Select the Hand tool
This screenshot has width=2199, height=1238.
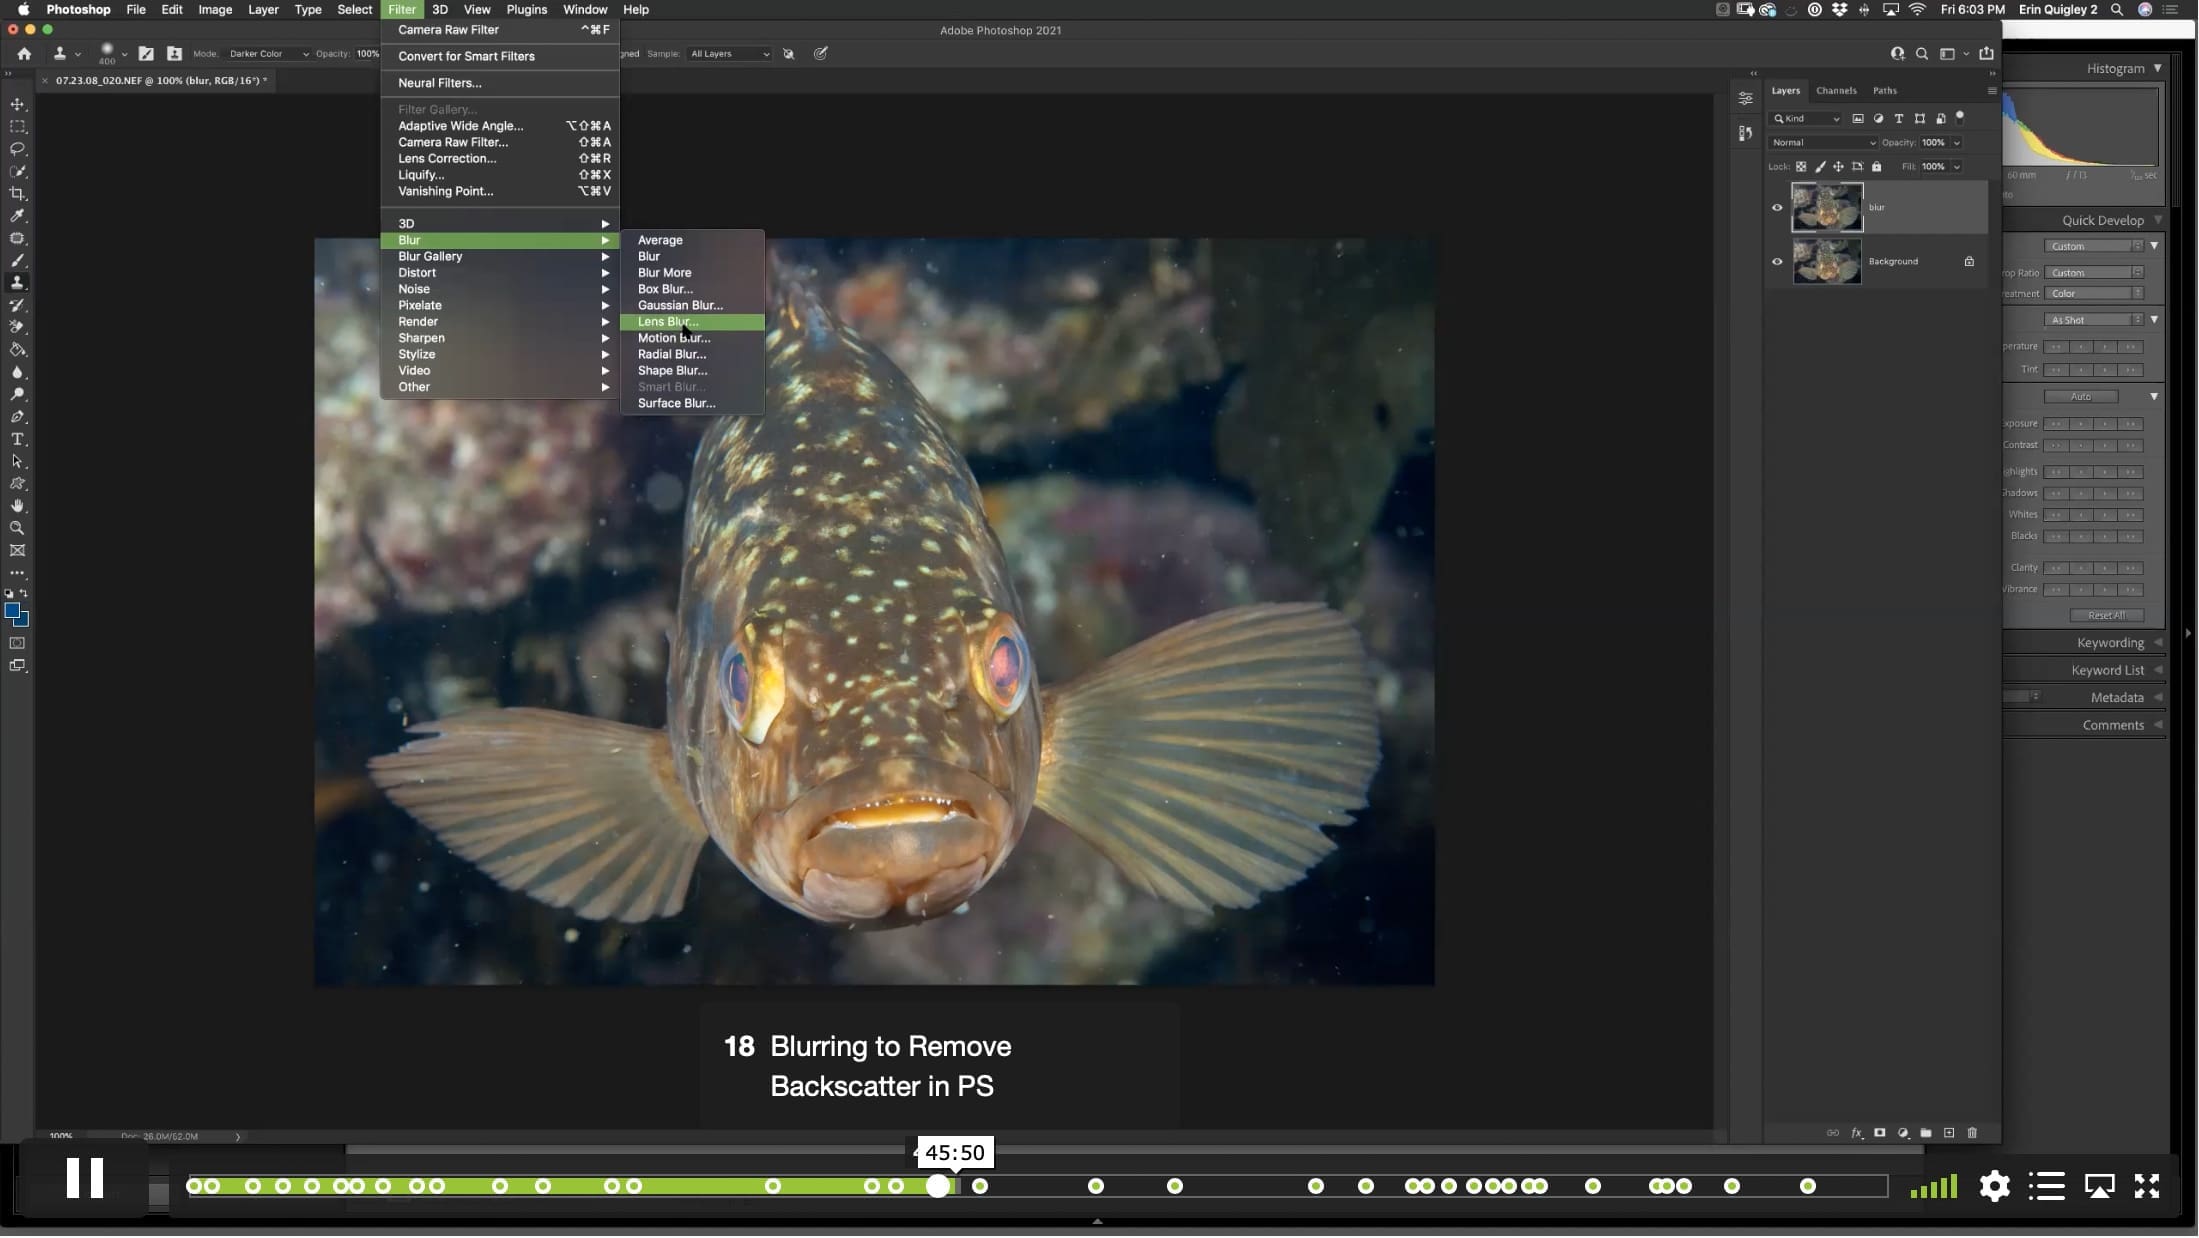click(x=17, y=506)
